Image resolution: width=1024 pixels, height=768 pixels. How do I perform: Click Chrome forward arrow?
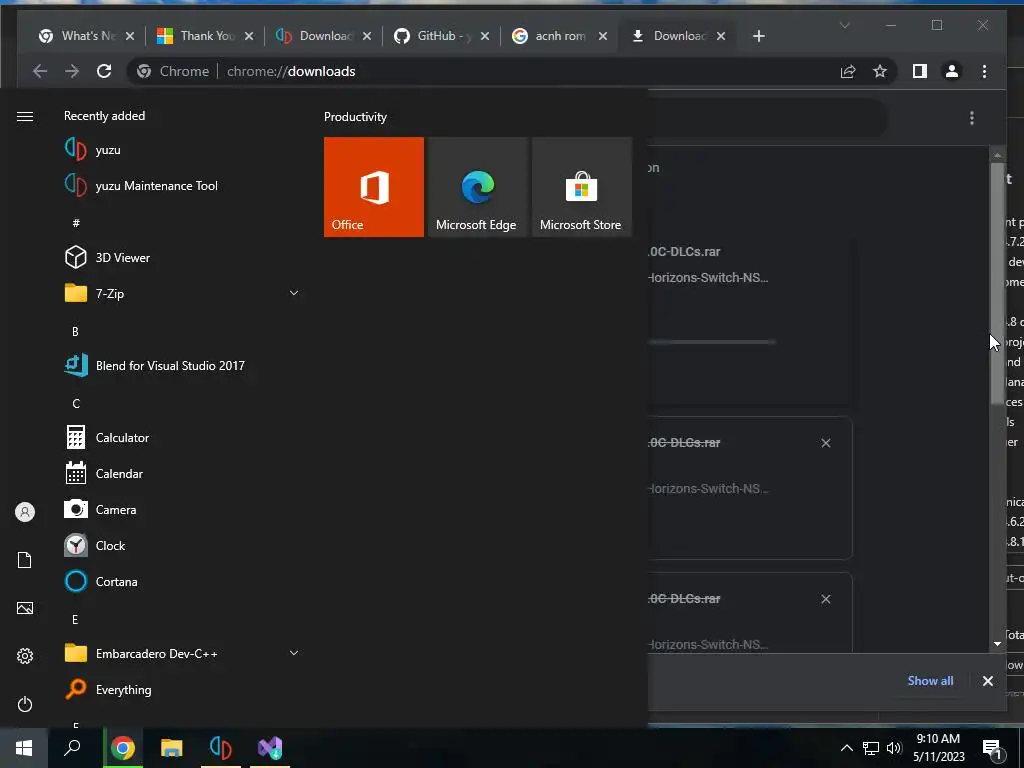pos(72,71)
